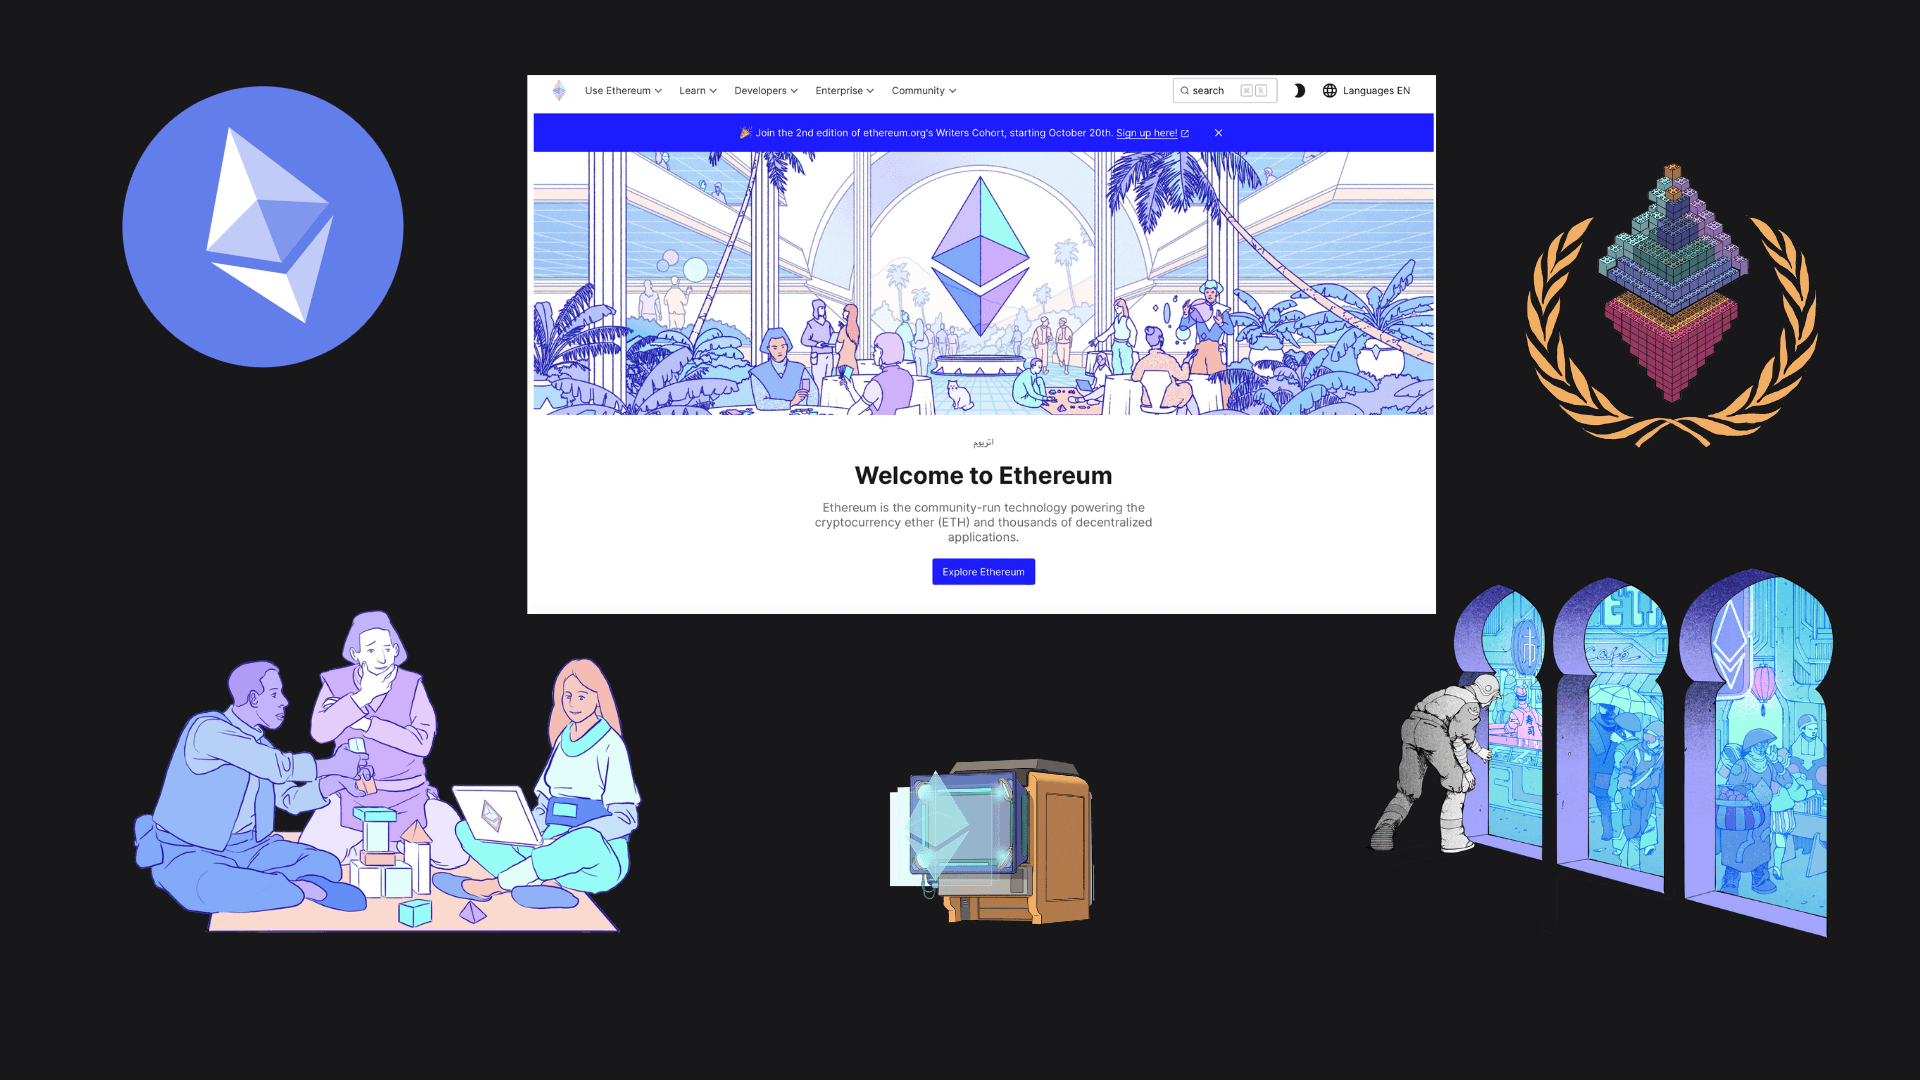Click the retro computer with ETH screen icon
The height and width of the screenshot is (1080, 1920).
click(x=989, y=839)
